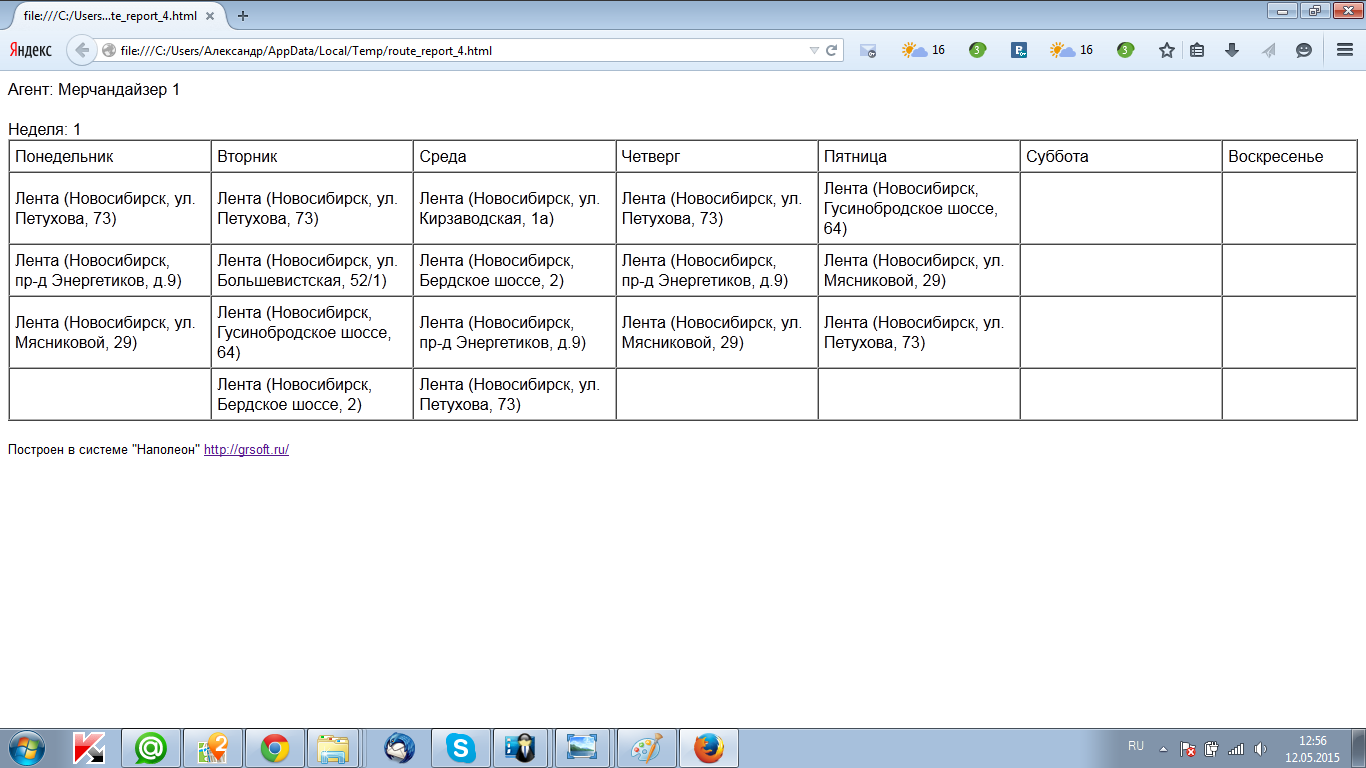Follow the http://grsoft.ru/ link
Screen dimensions: 1366x768
coord(246,450)
